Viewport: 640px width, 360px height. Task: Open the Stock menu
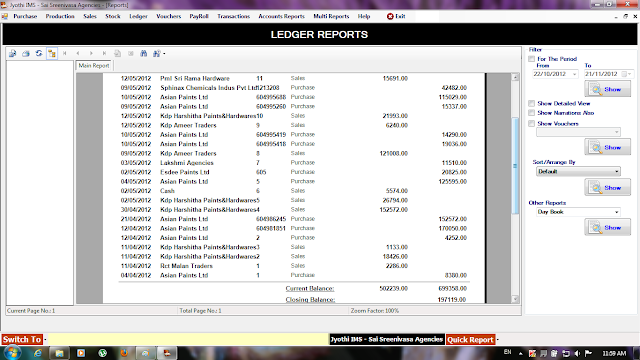click(x=113, y=16)
